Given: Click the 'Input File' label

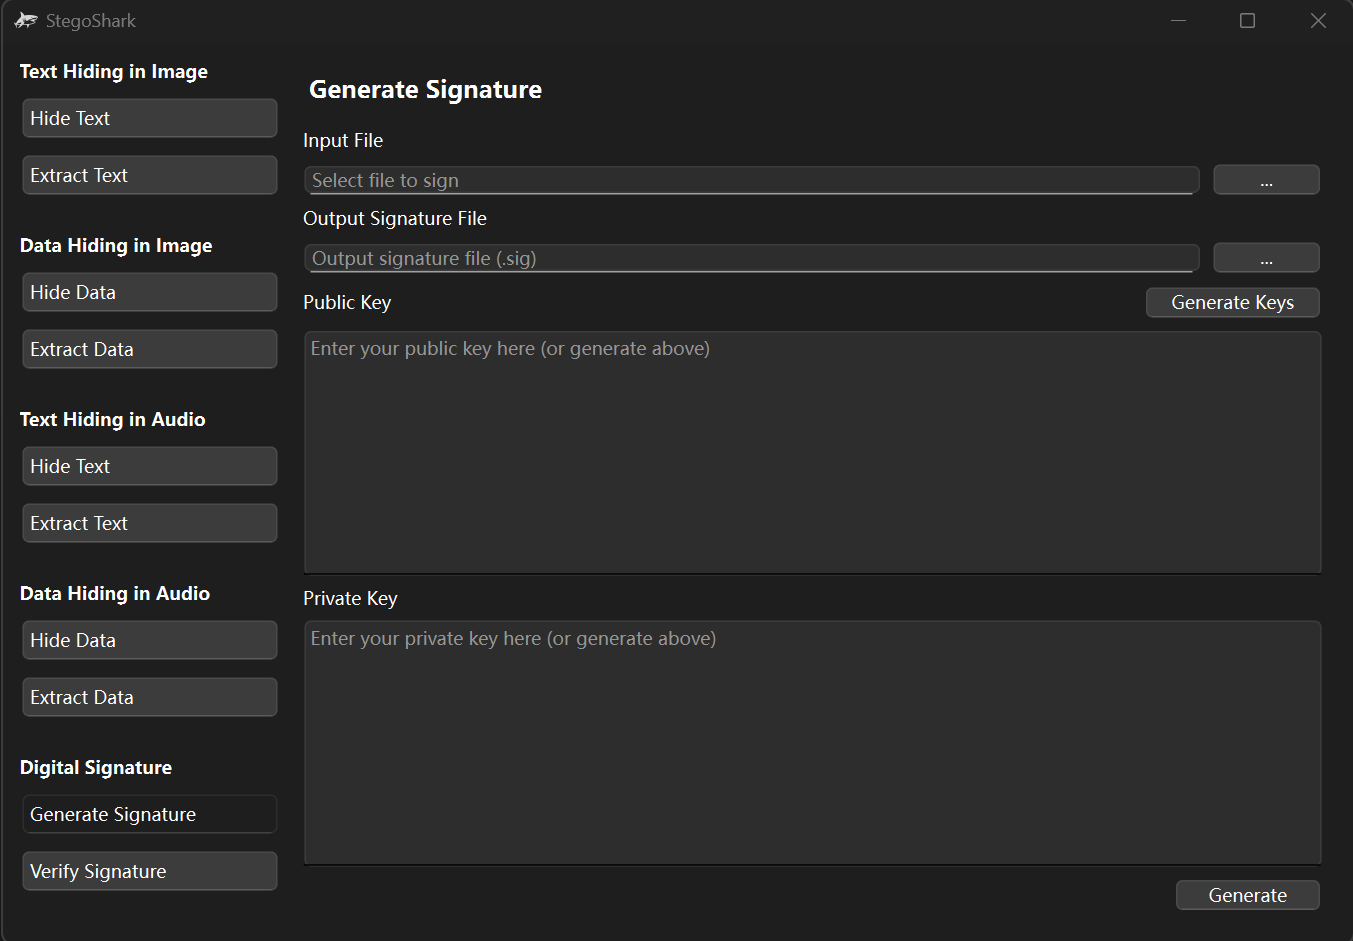Looking at the screenshot, I should [x=343, y=140].
